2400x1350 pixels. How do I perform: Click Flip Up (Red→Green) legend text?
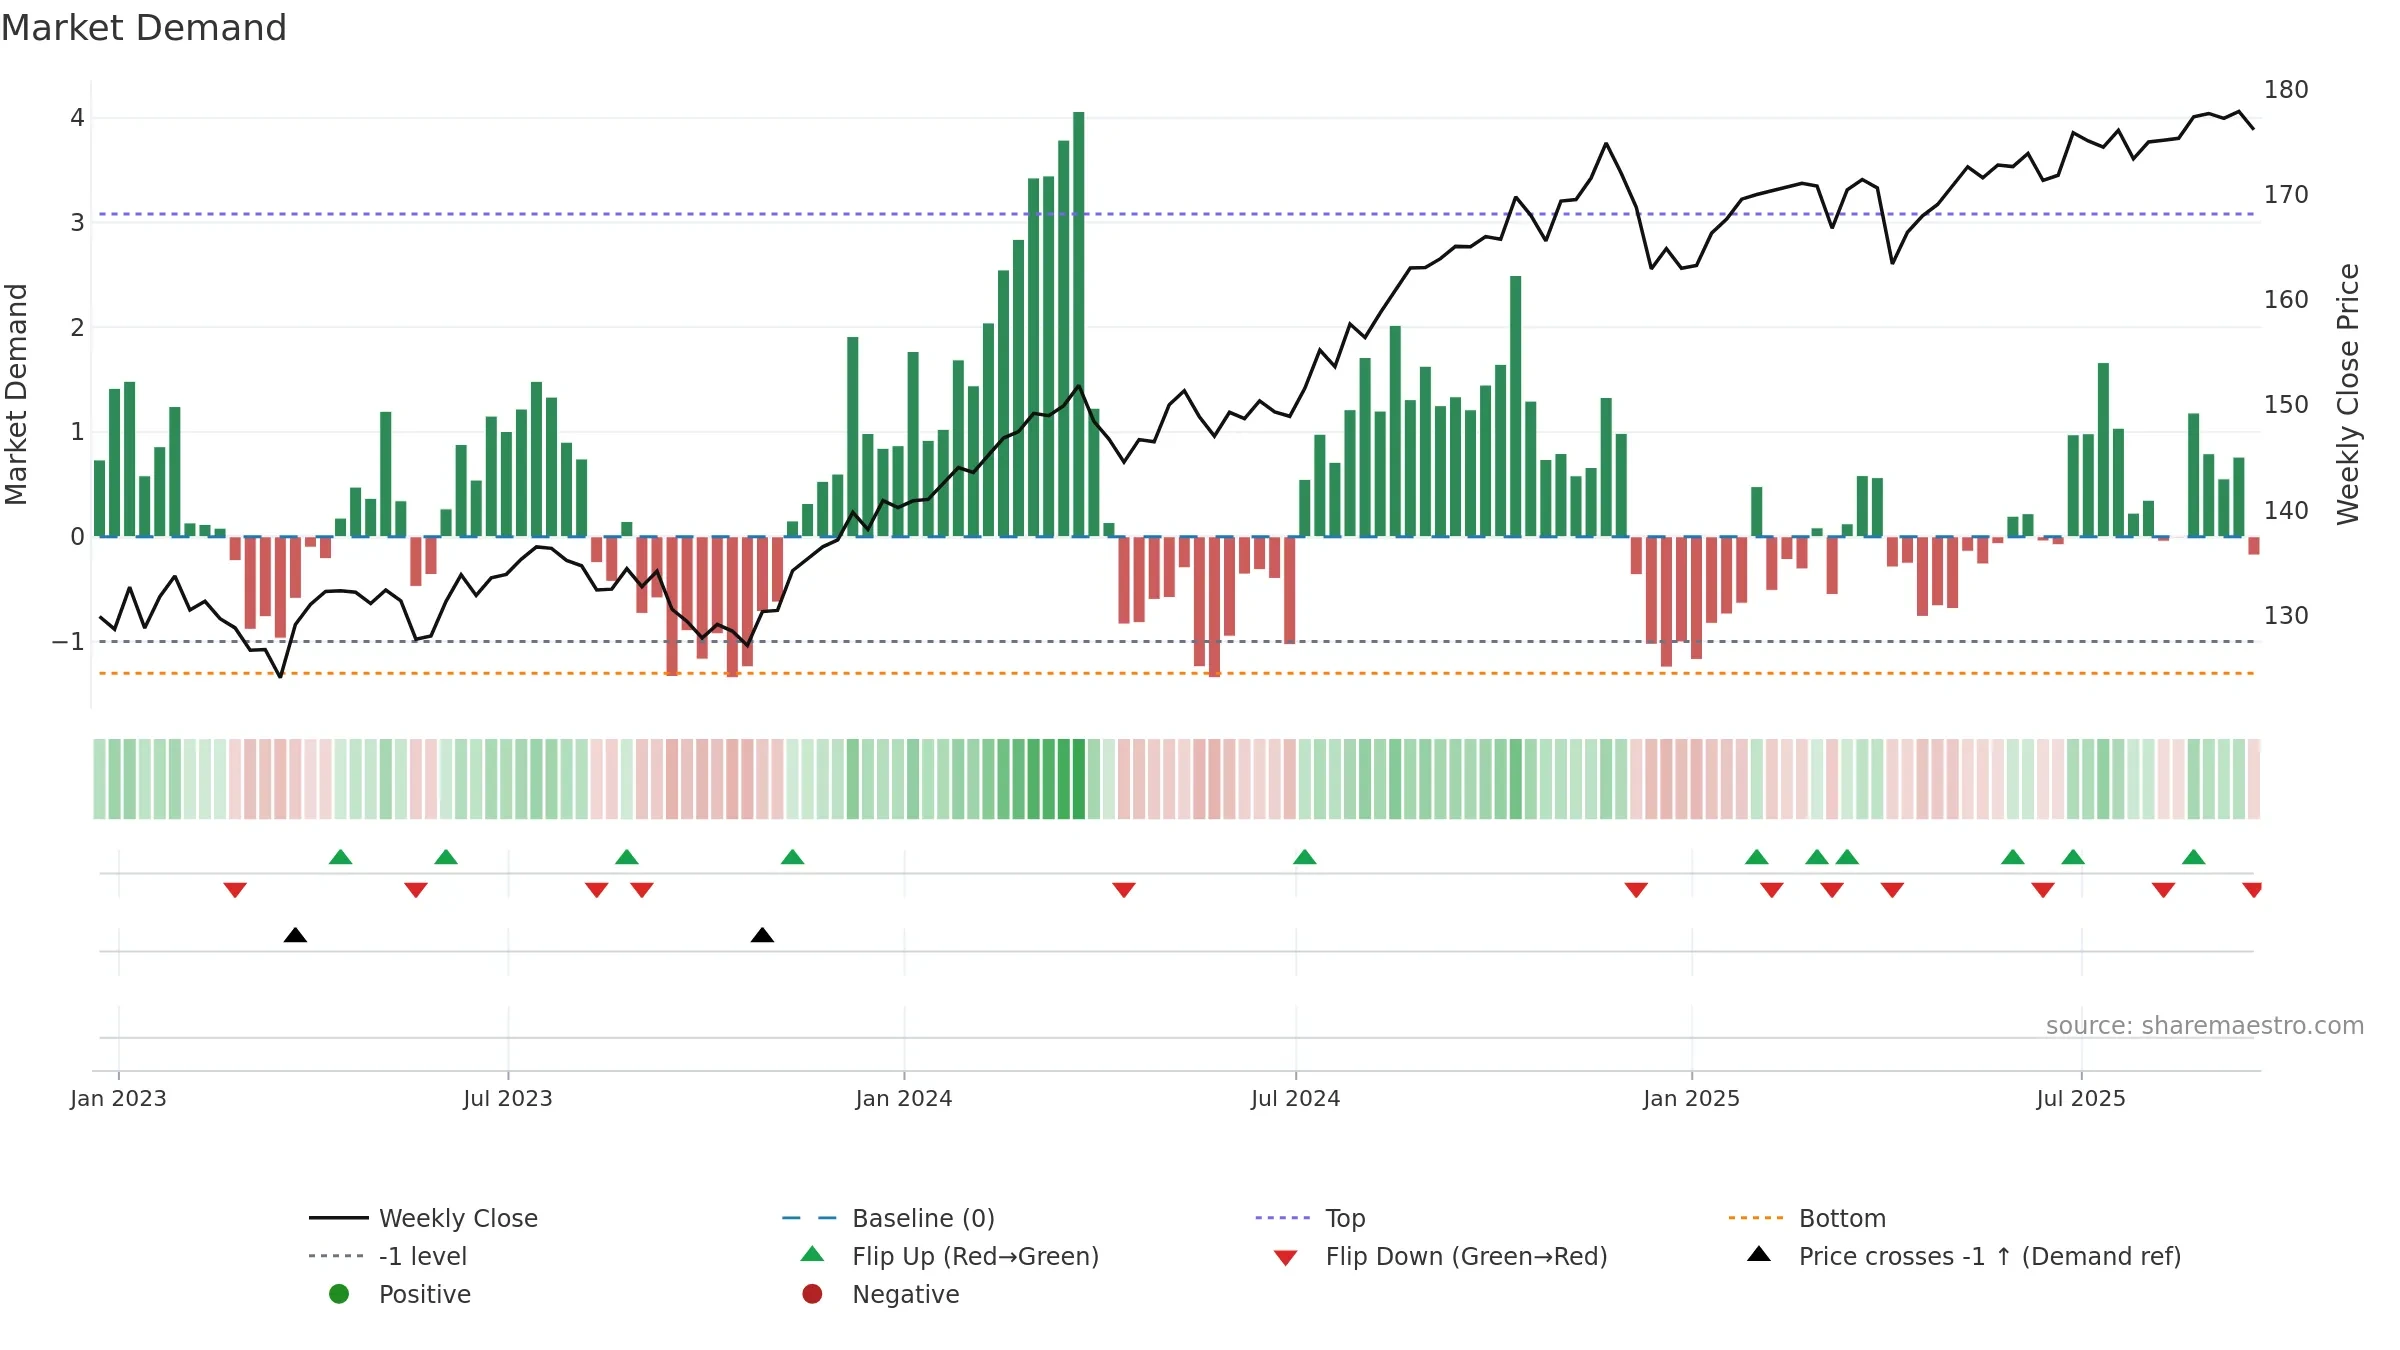(x=975, y=1256)
